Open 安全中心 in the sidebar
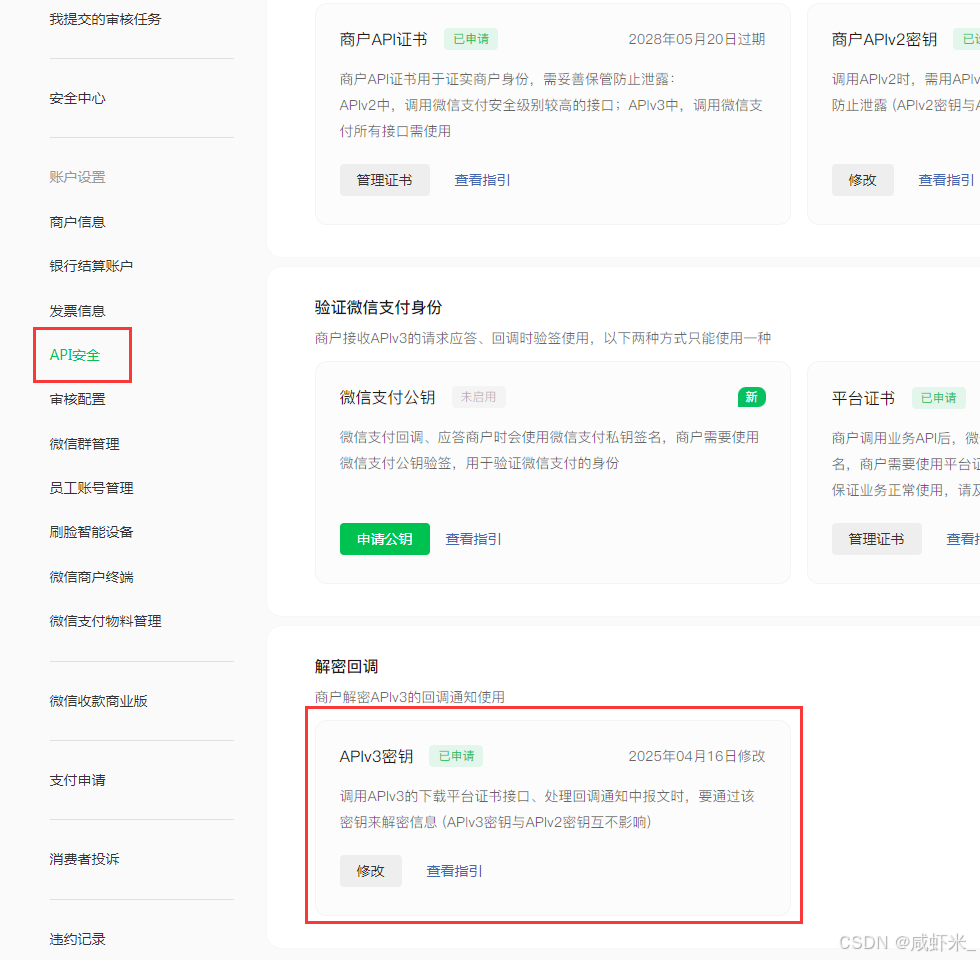This screenshot has width=980, height=960. (x=78, y=98)
